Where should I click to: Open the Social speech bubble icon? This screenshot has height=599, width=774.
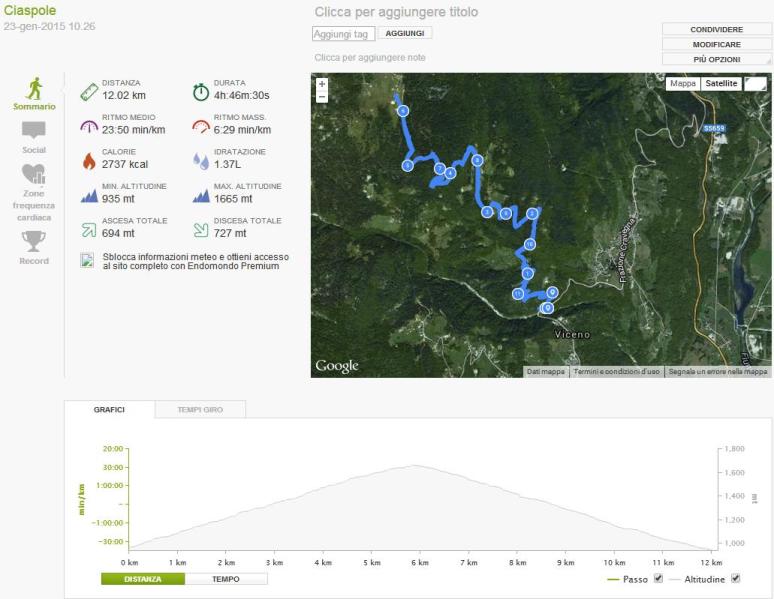tap(34, 131)
